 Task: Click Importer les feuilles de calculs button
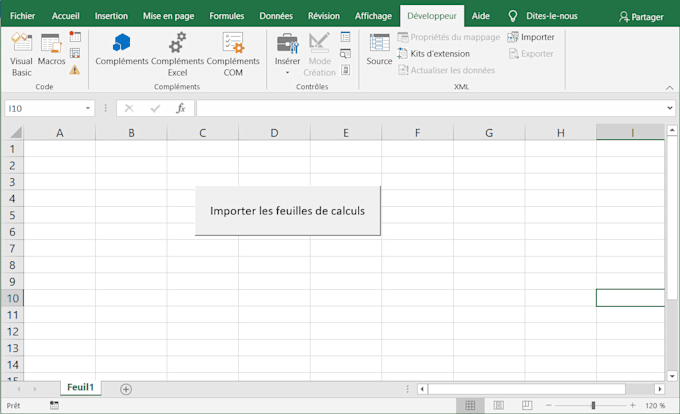coord(288,211)
